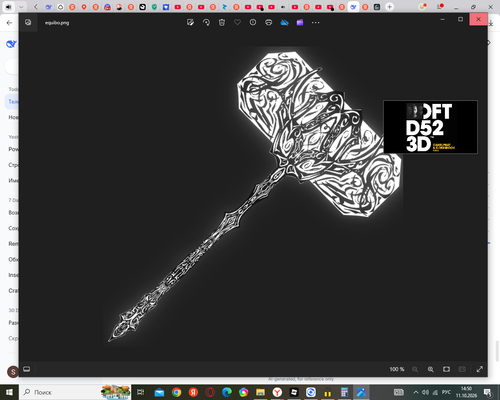Screen dimensions: 500x400
Task: Open the three-dots See more menu in Photos
Action: [315, 22]
